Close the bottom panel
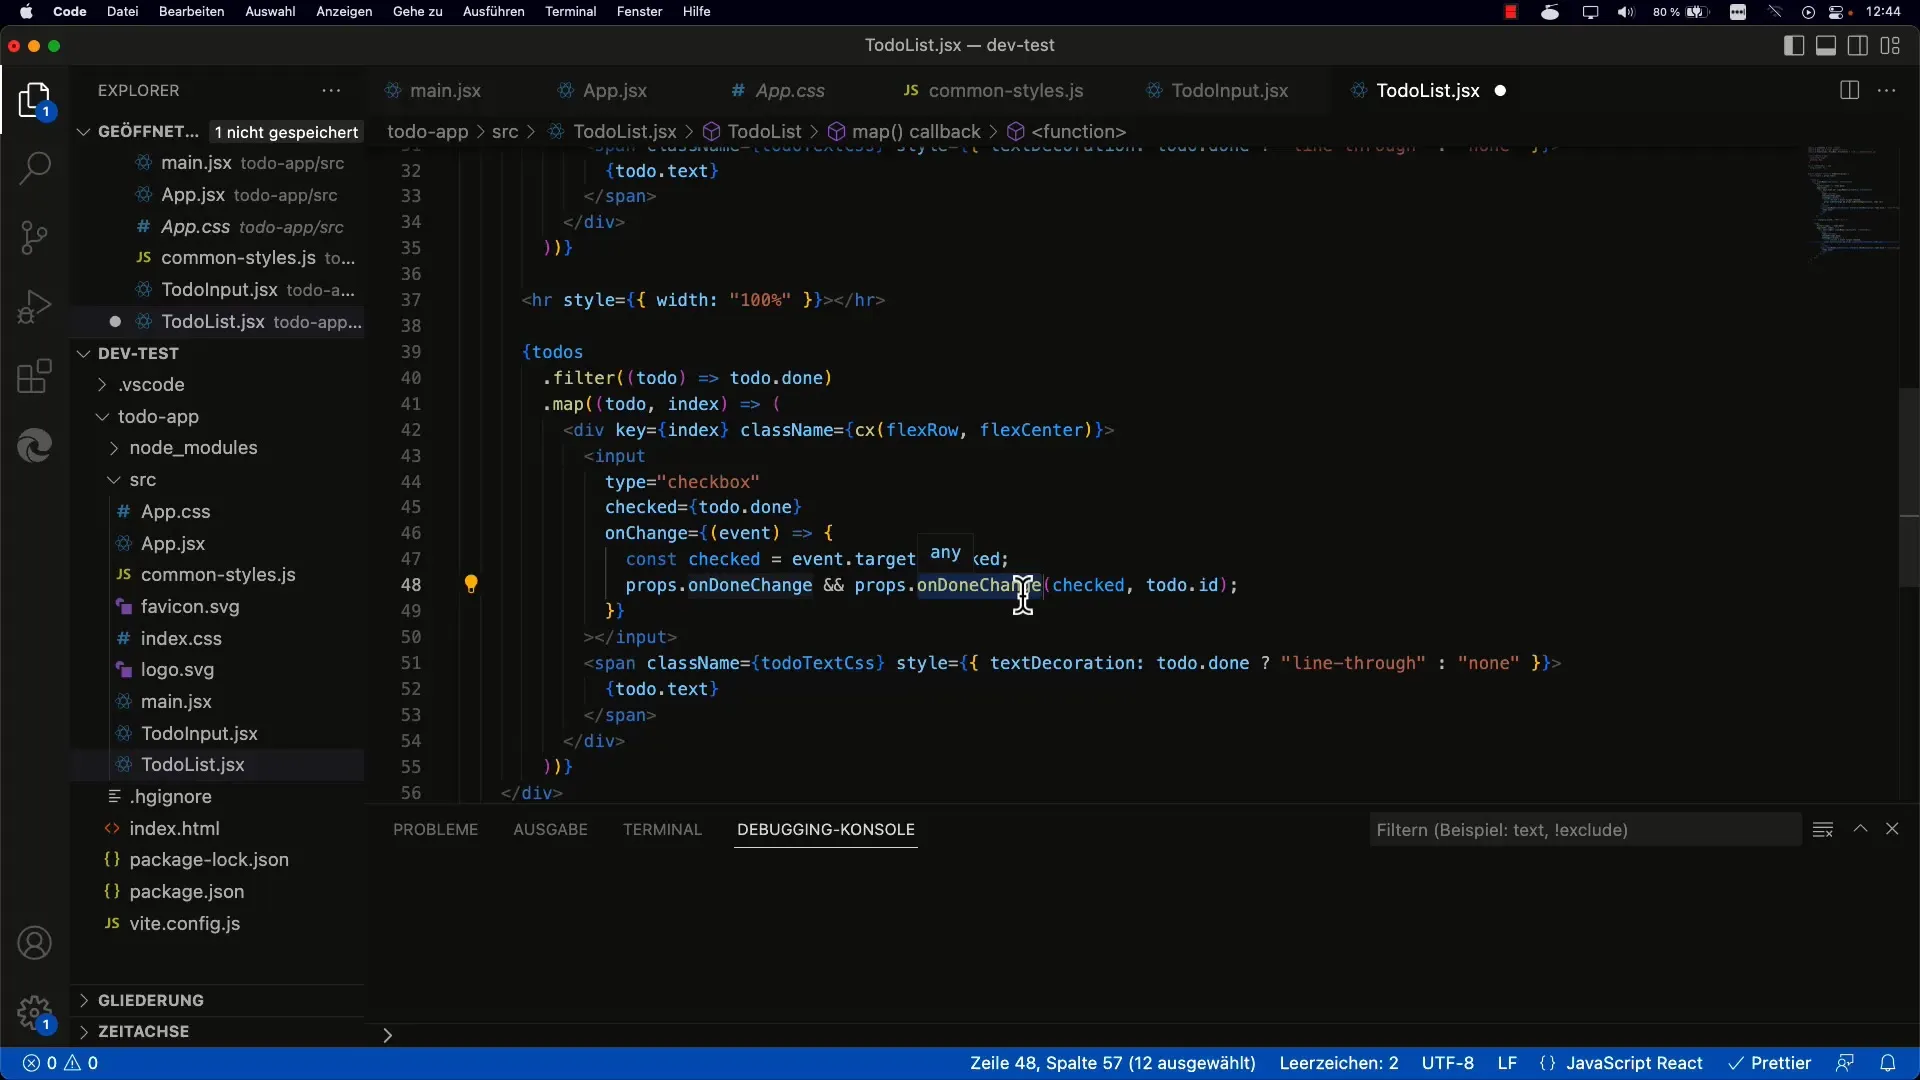 coord(1892,829)
